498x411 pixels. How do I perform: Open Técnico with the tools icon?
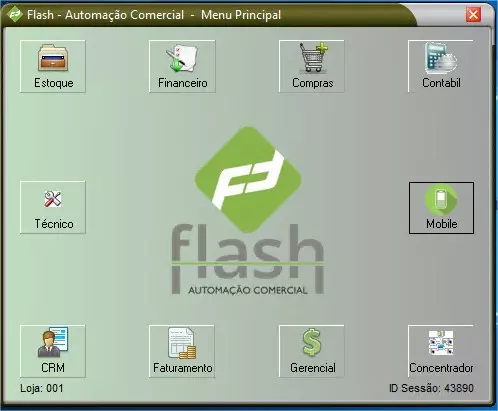[53, 199]
